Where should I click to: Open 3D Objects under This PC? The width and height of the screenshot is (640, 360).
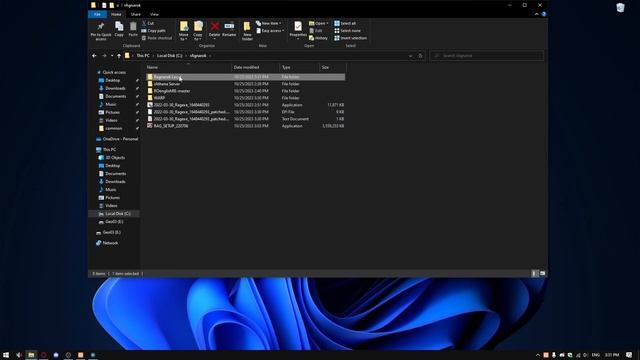115,158
